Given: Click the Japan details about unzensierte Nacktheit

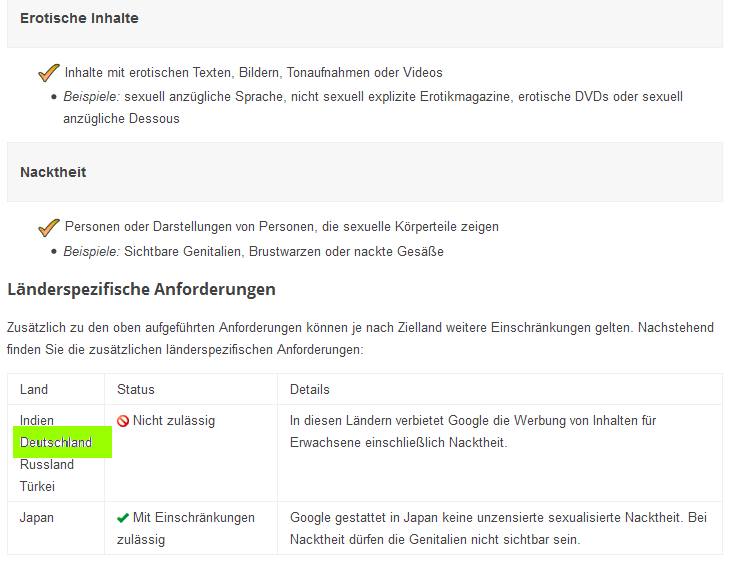Looking at the screenshot, I should [498, 528].
